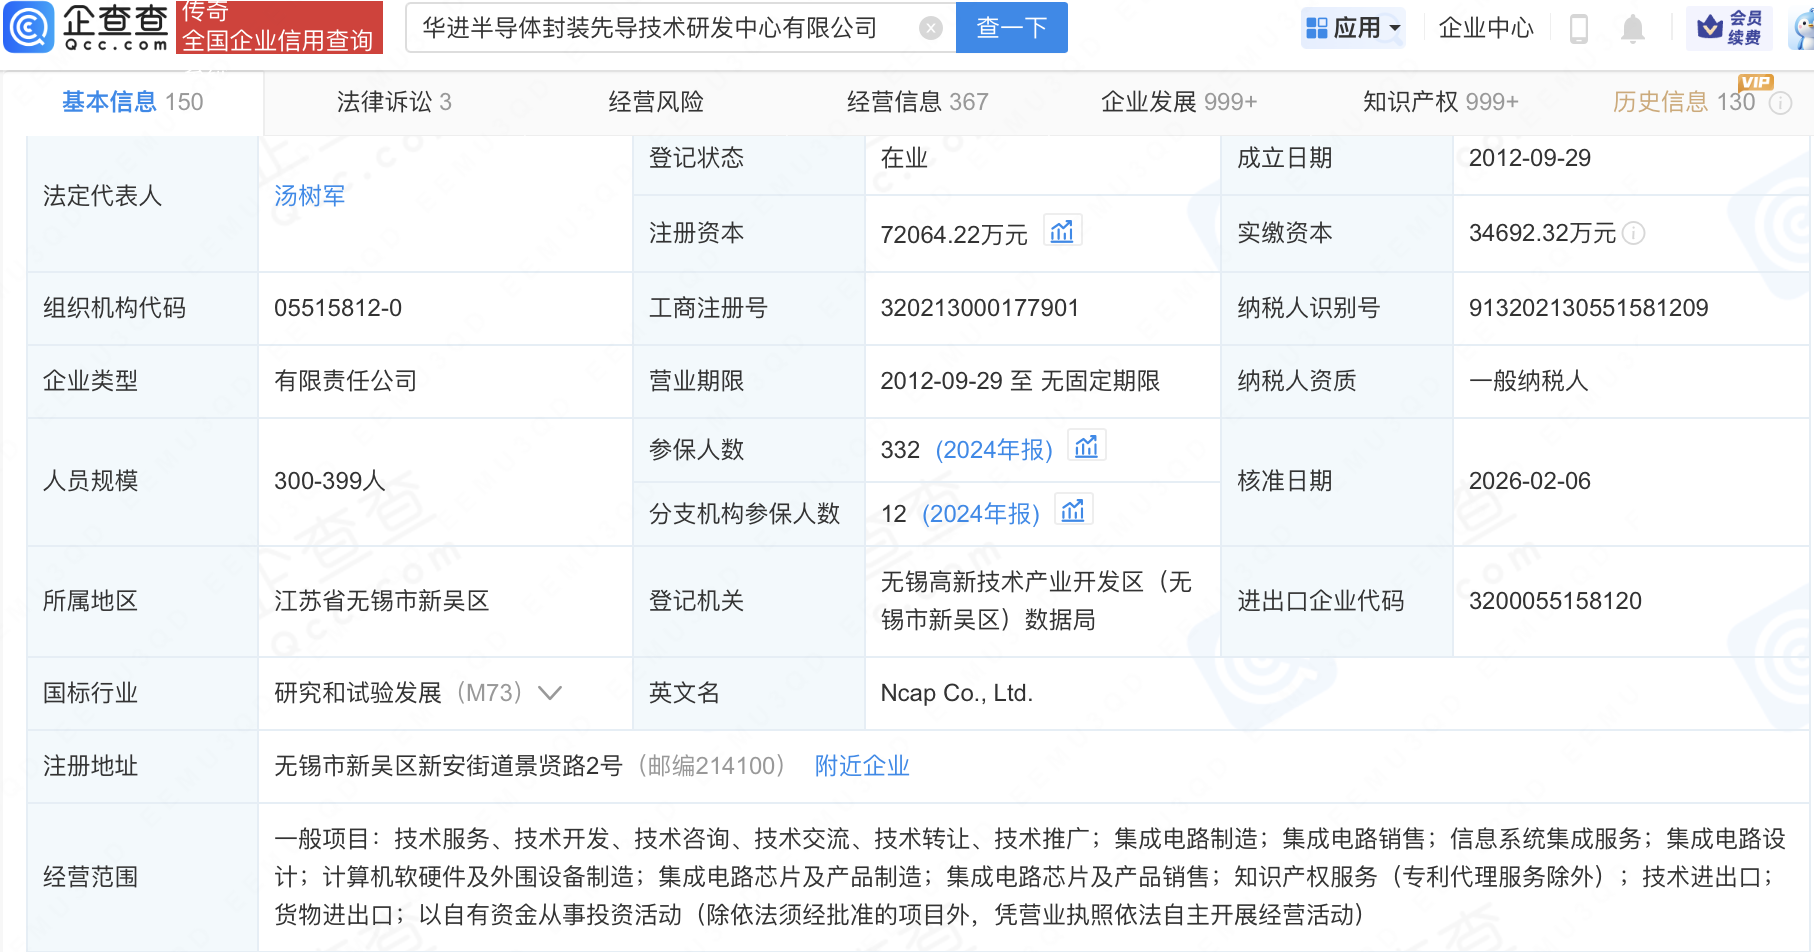Click the Qcc logo icon
The image size is (1814, 952).
29,27
